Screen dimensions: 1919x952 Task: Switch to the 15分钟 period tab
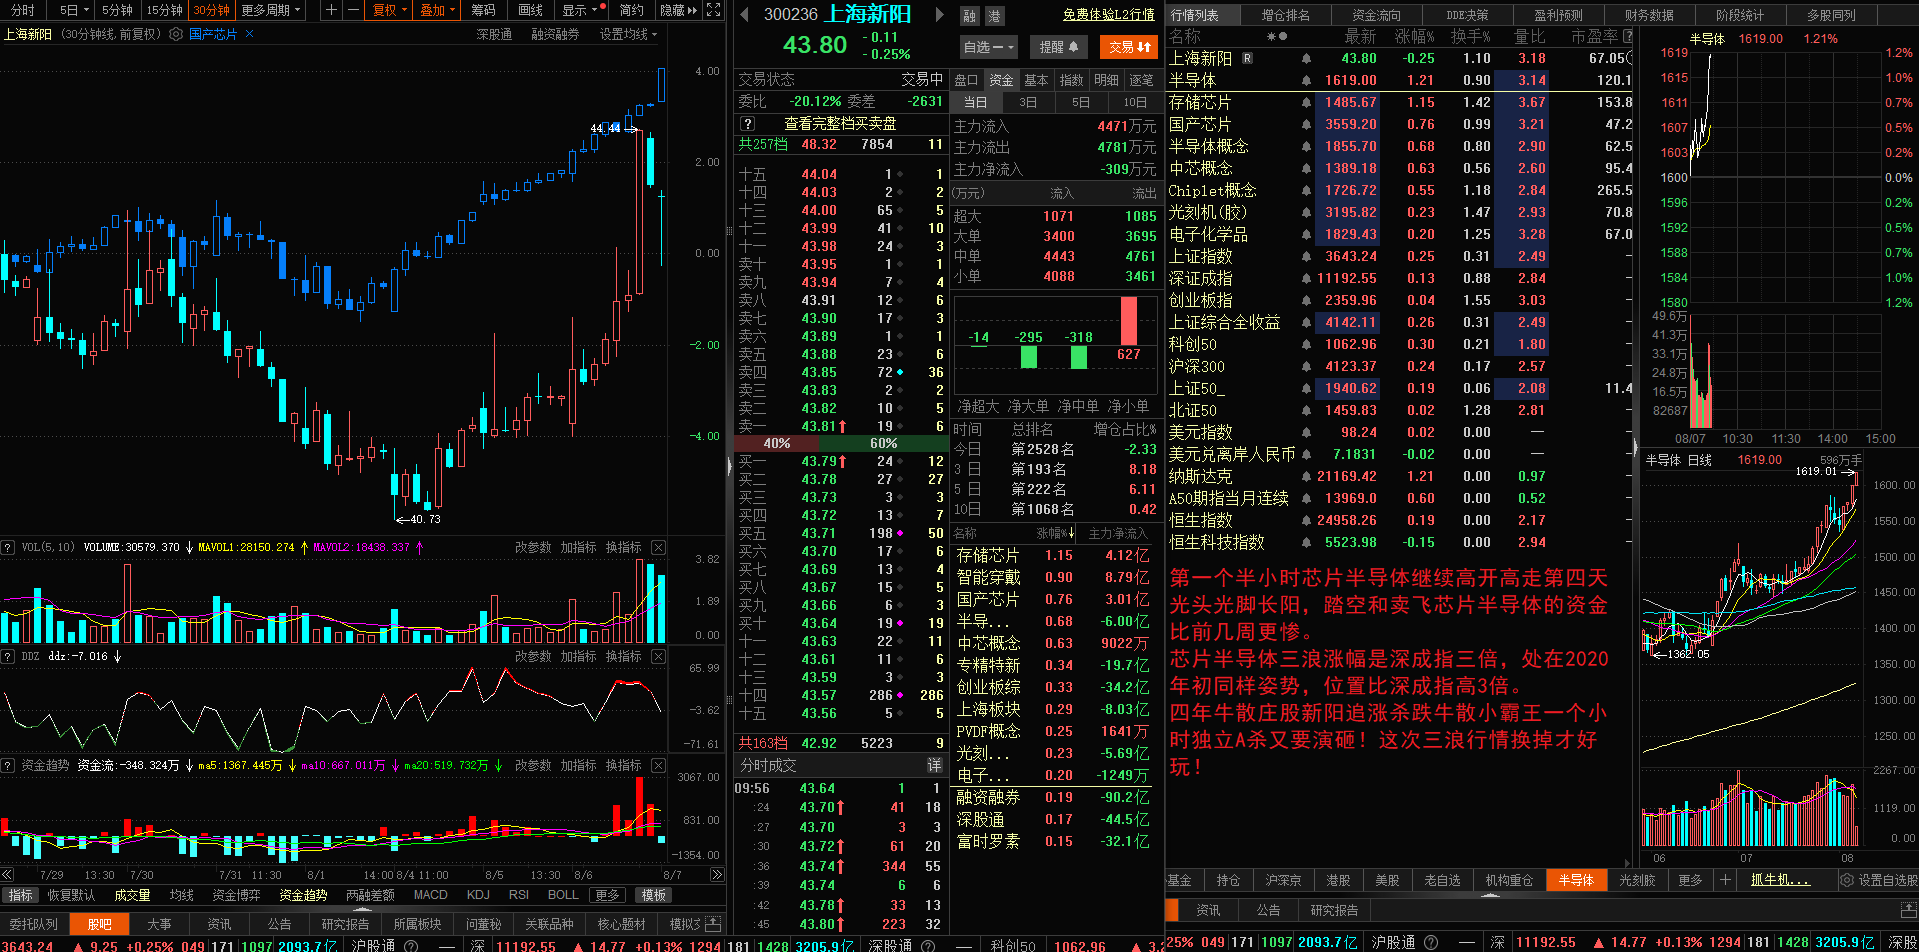click(164, 10)
